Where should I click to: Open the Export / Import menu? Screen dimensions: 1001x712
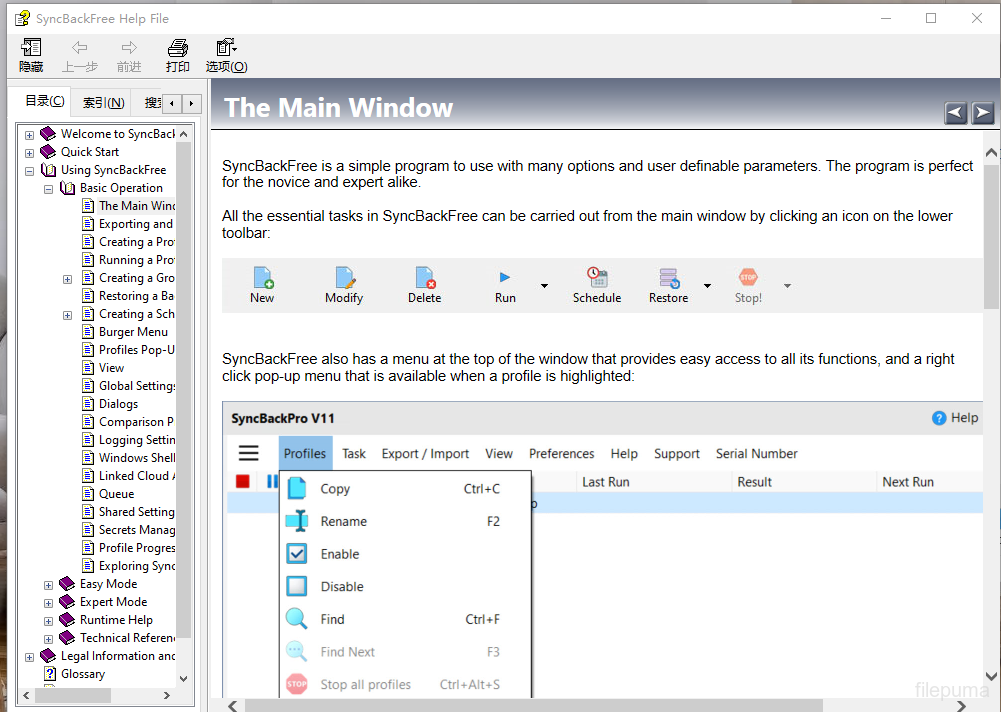click(425, 453)
